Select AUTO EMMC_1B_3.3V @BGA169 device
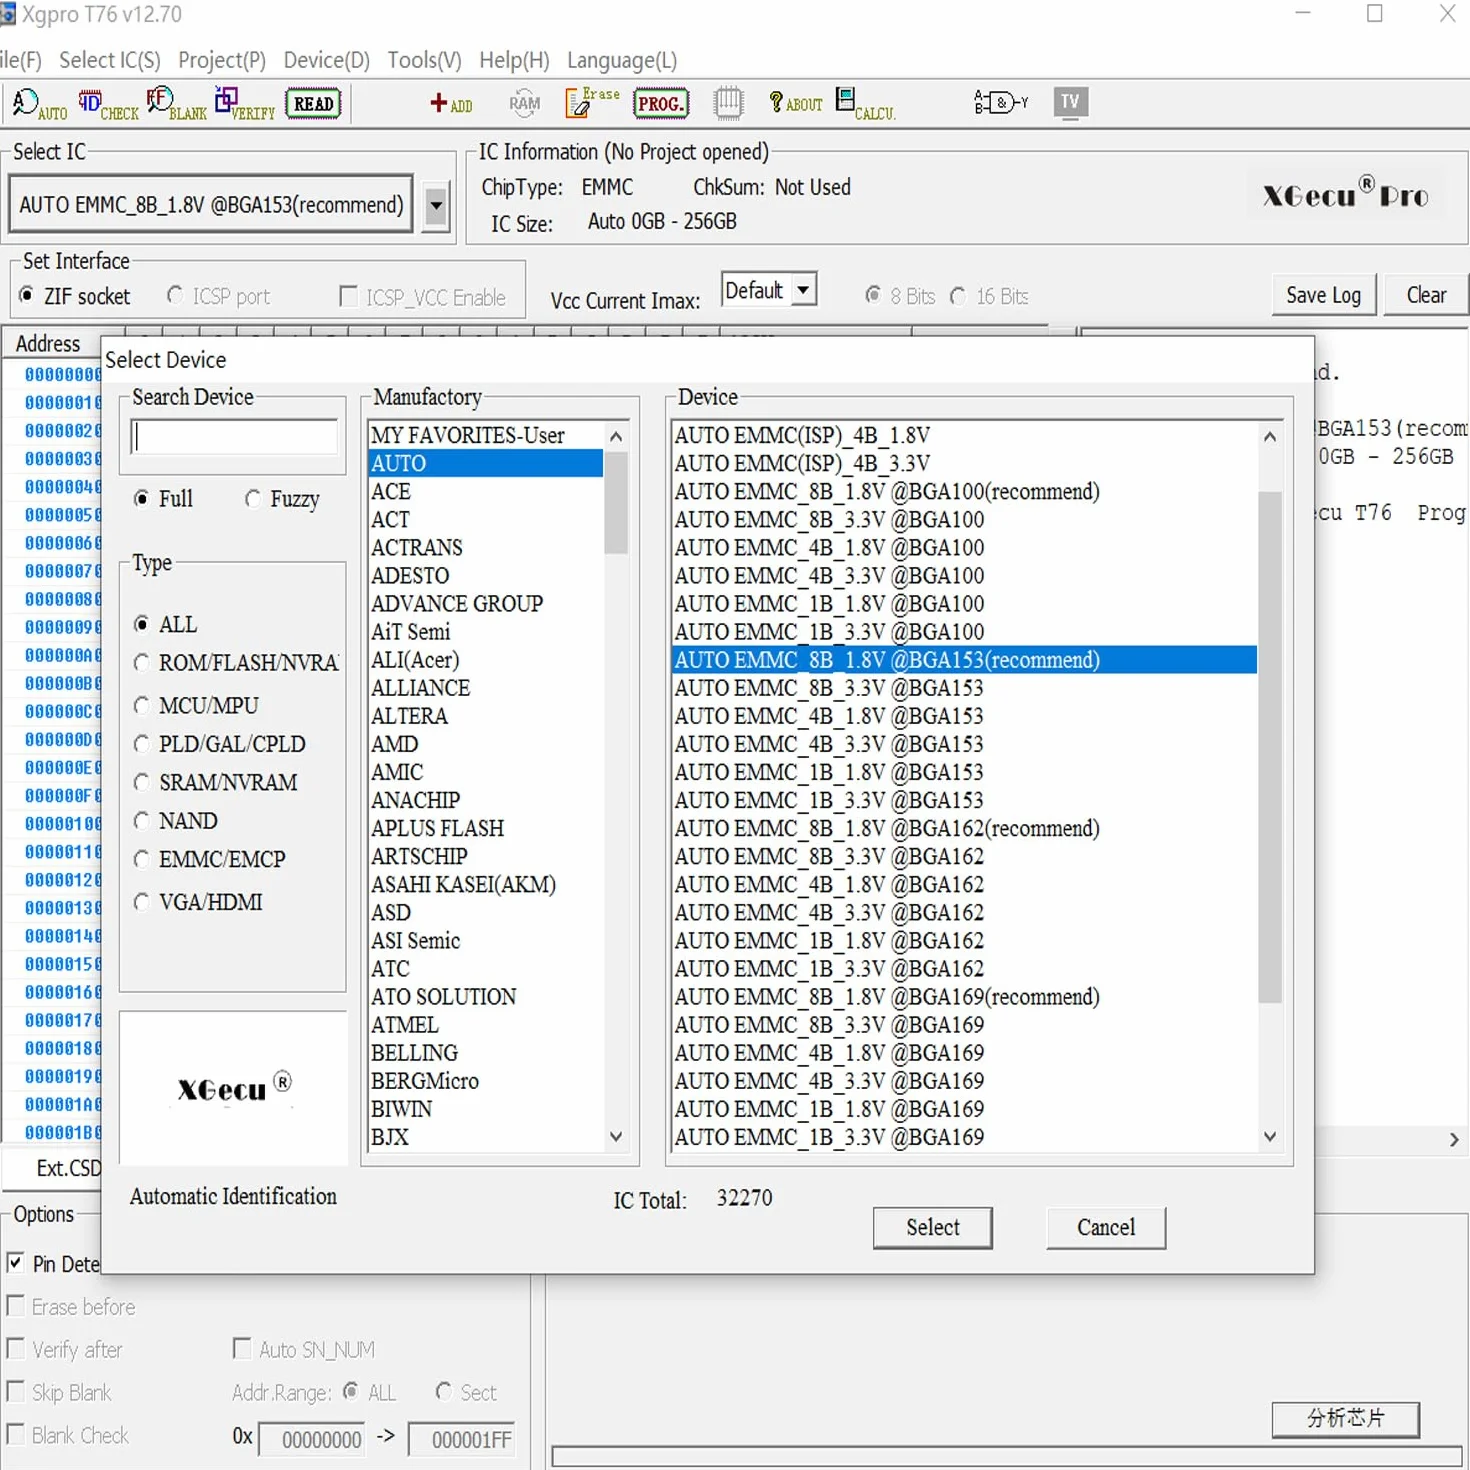Image resolution: width=1470 pixels, height=1470 pixels. pyautogui.click(x=965, y=1137)
